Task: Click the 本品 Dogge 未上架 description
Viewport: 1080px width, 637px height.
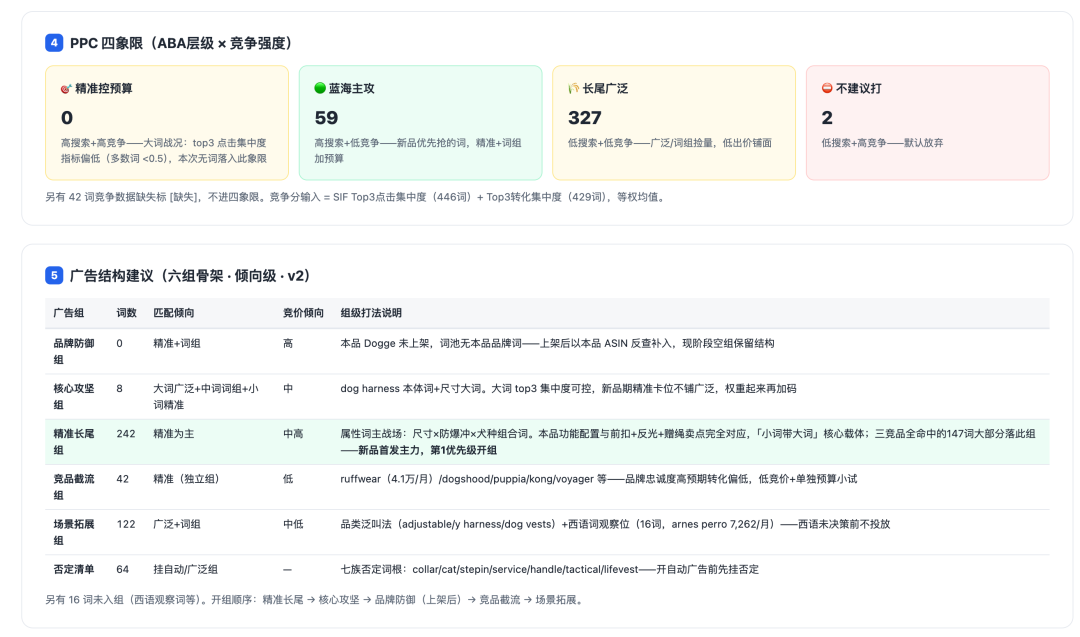Action: tap(557, 343)
